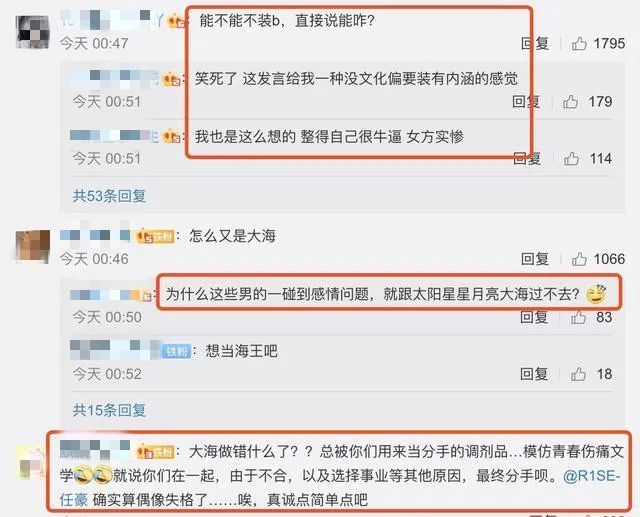Click the 铁粉 badge beside 怎么又是大海

pos(155,236)
